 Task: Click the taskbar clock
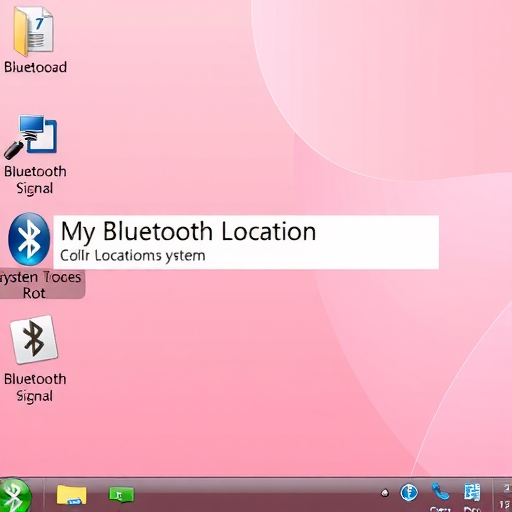pos(505,496)
